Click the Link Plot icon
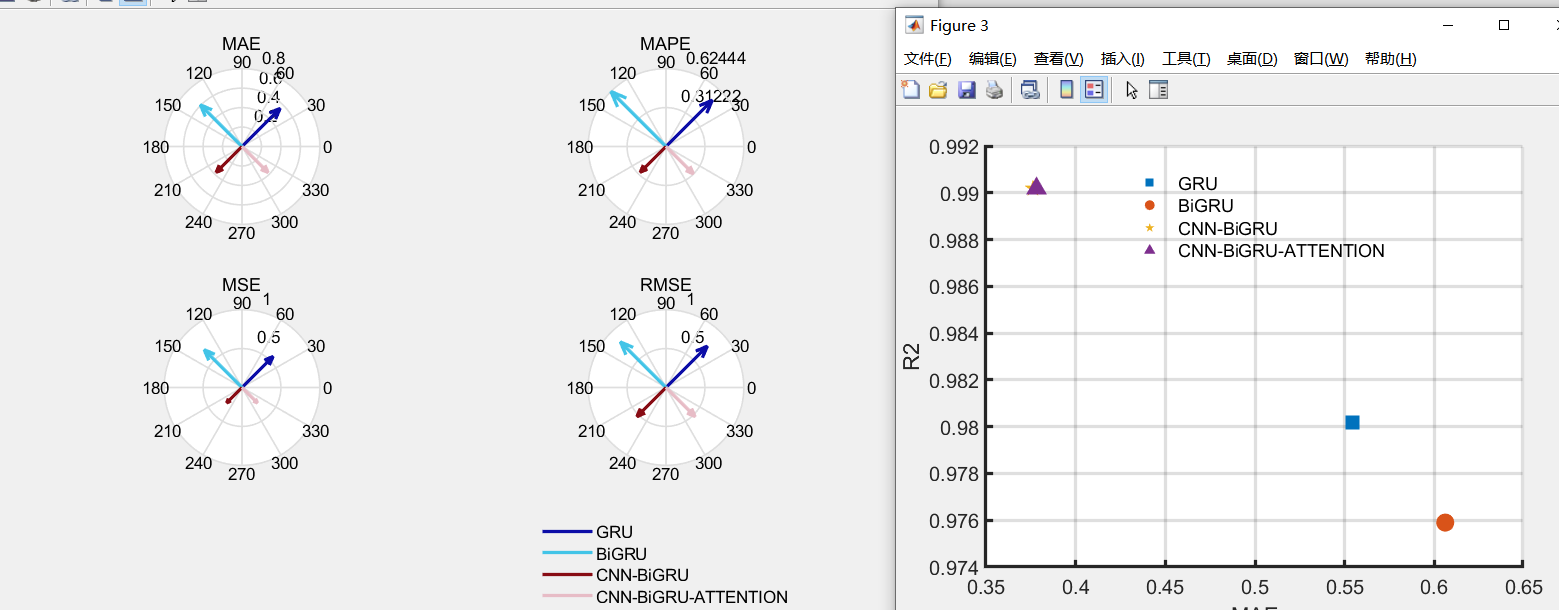 [1030, 90]
